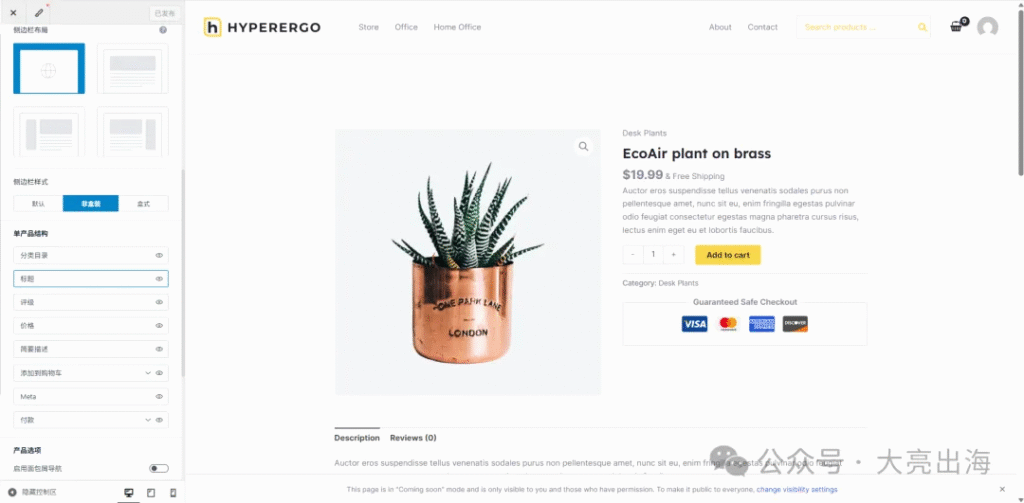Click the product image zoom magnifier icon

point(583,146)
